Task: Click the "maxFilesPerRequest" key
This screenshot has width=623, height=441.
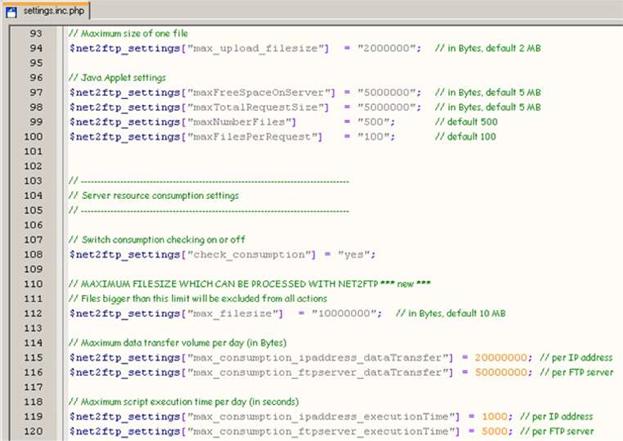Action: click(x=255, y=137)
